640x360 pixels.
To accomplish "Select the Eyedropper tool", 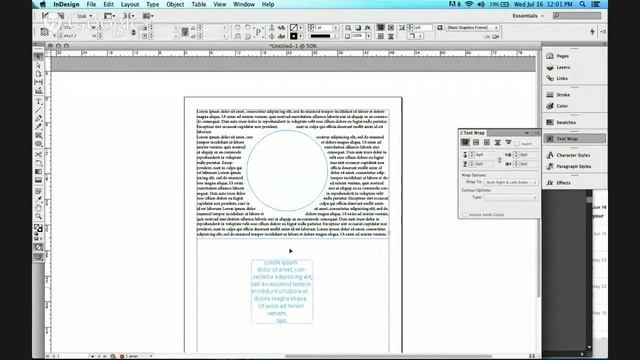I will [38, 199].
